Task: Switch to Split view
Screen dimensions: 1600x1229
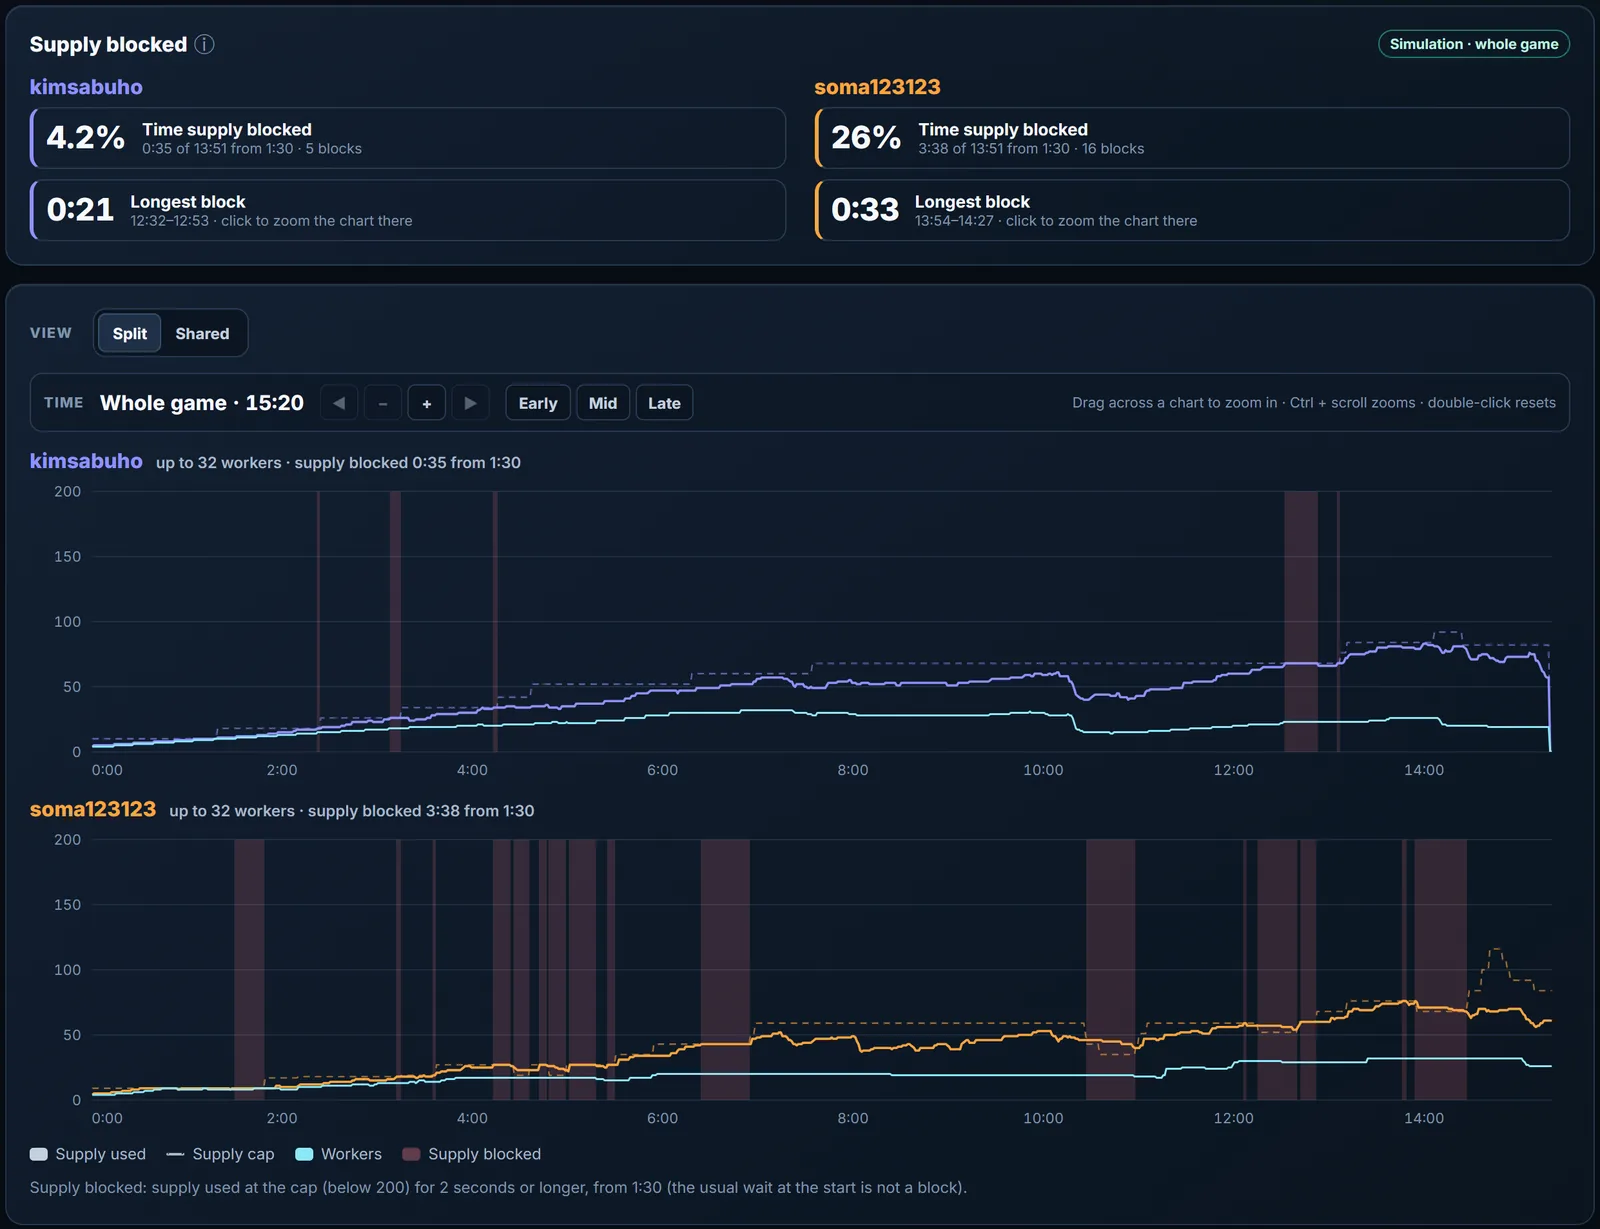Action: point(130,333)
